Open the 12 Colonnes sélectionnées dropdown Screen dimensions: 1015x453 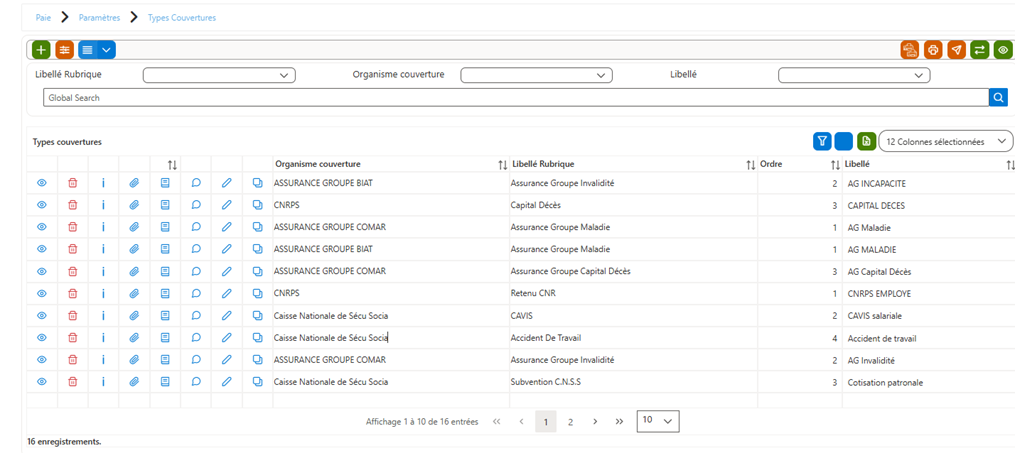pyautogui.click(x=946, y=141)
